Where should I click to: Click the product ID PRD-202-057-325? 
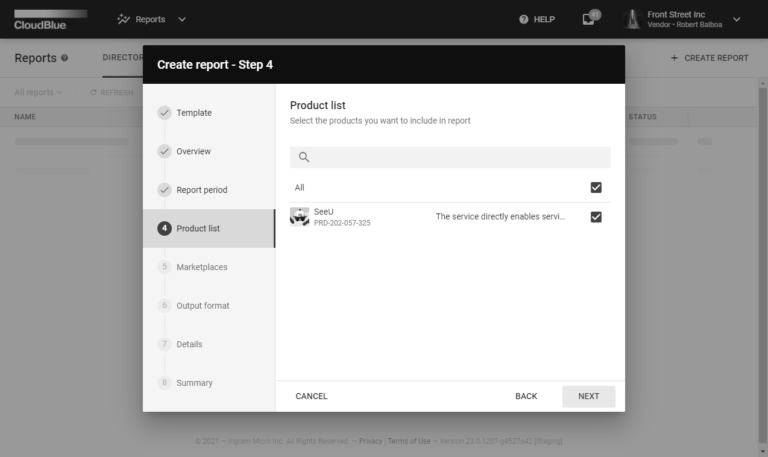click(342, 223)
